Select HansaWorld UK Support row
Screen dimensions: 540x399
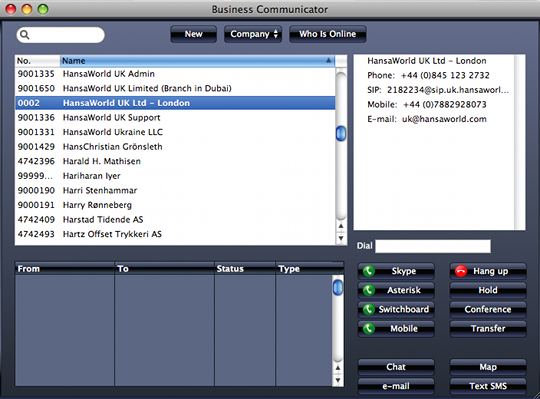[x=175, y=118]
